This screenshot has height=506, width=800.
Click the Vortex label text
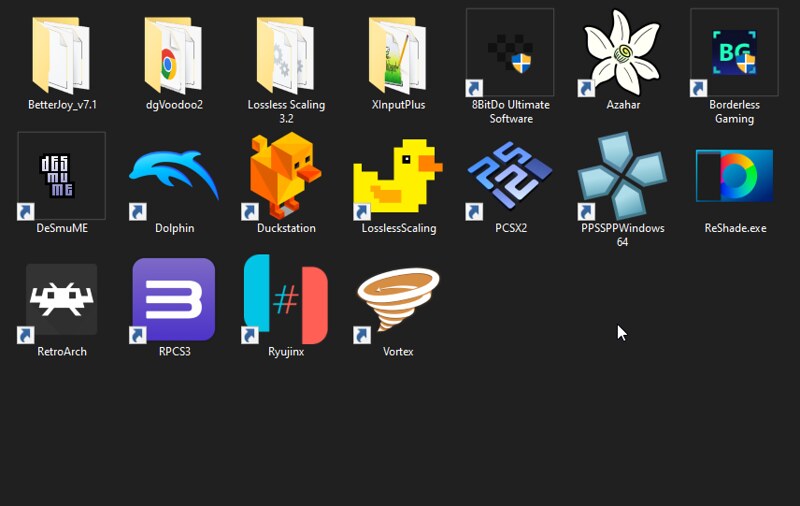point(398,351)
